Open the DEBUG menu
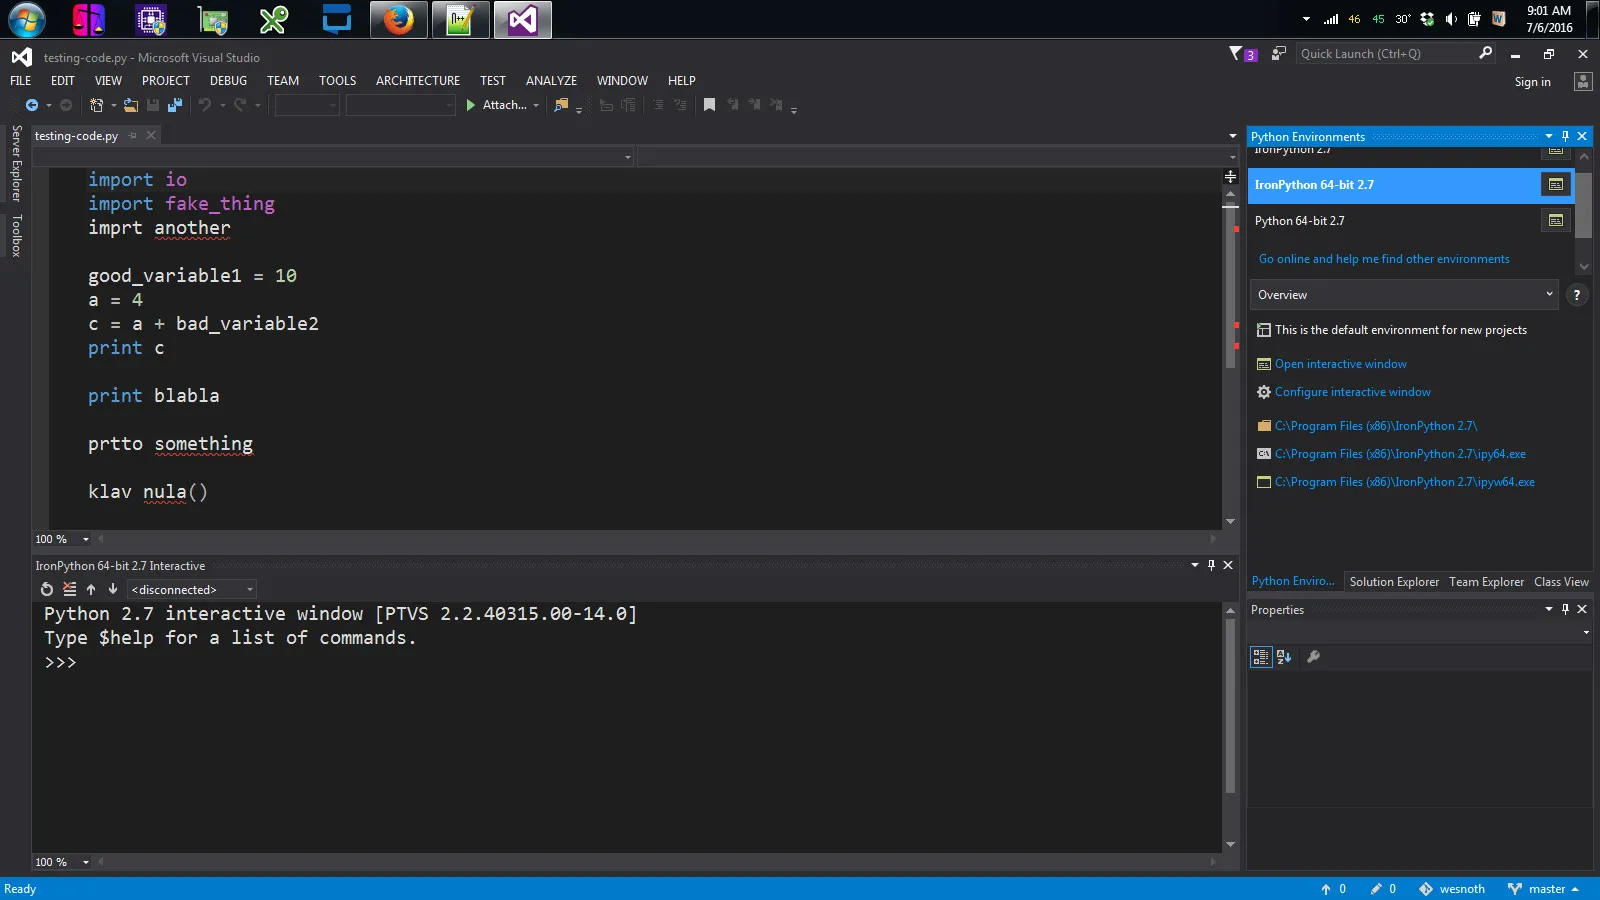The height and width of the screenshot is (900, 1600). click(228, 81)
